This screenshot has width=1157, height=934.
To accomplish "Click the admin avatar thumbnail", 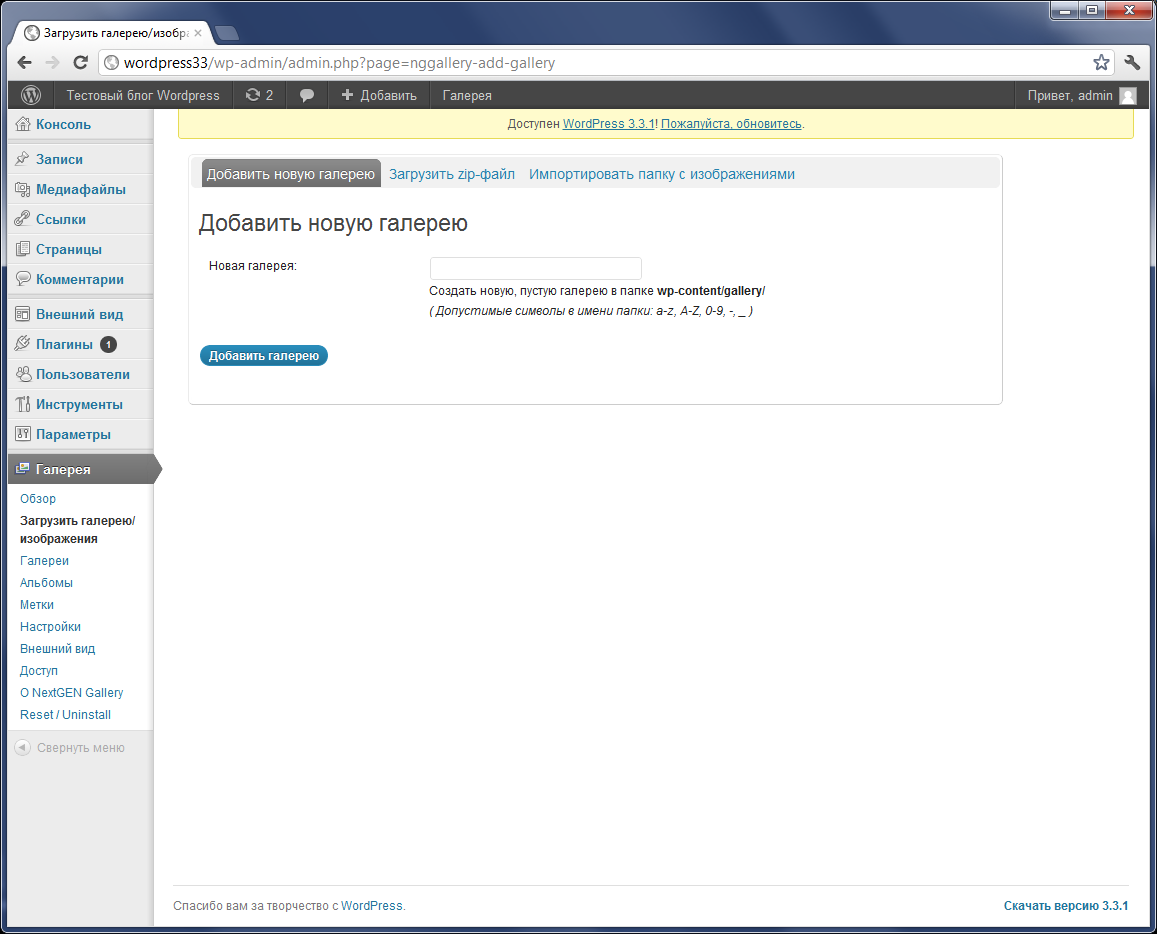I will point(1127,96).
